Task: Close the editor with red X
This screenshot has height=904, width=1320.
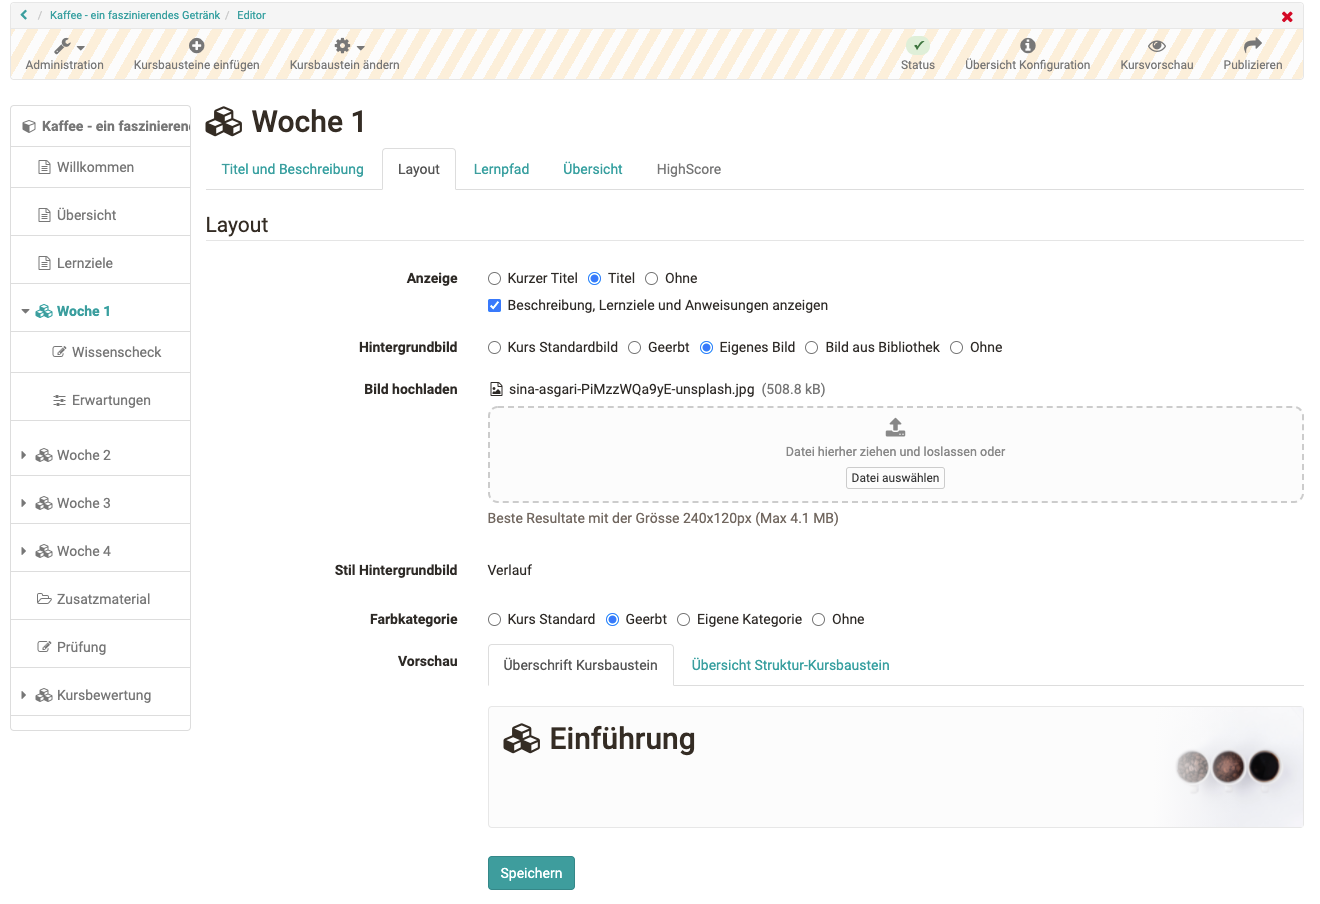Action: (1287, 17)
